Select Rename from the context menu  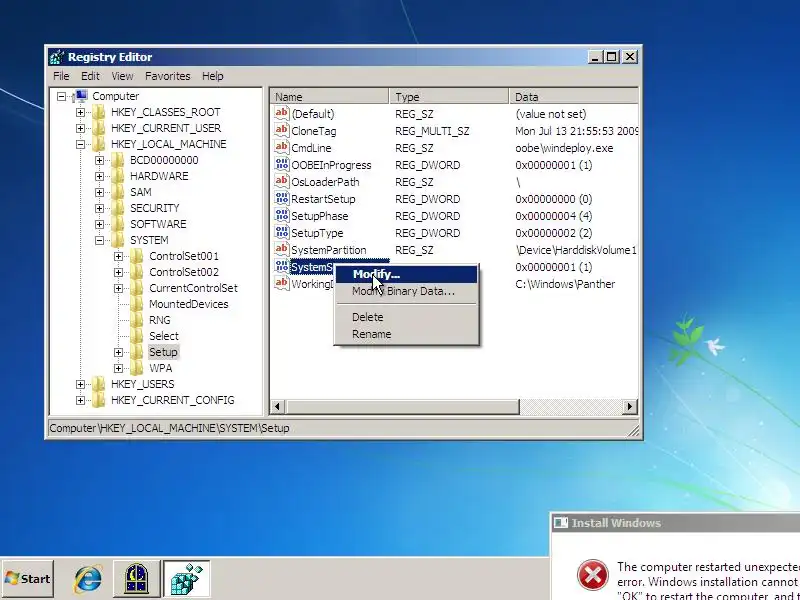(x=407, y=334)
